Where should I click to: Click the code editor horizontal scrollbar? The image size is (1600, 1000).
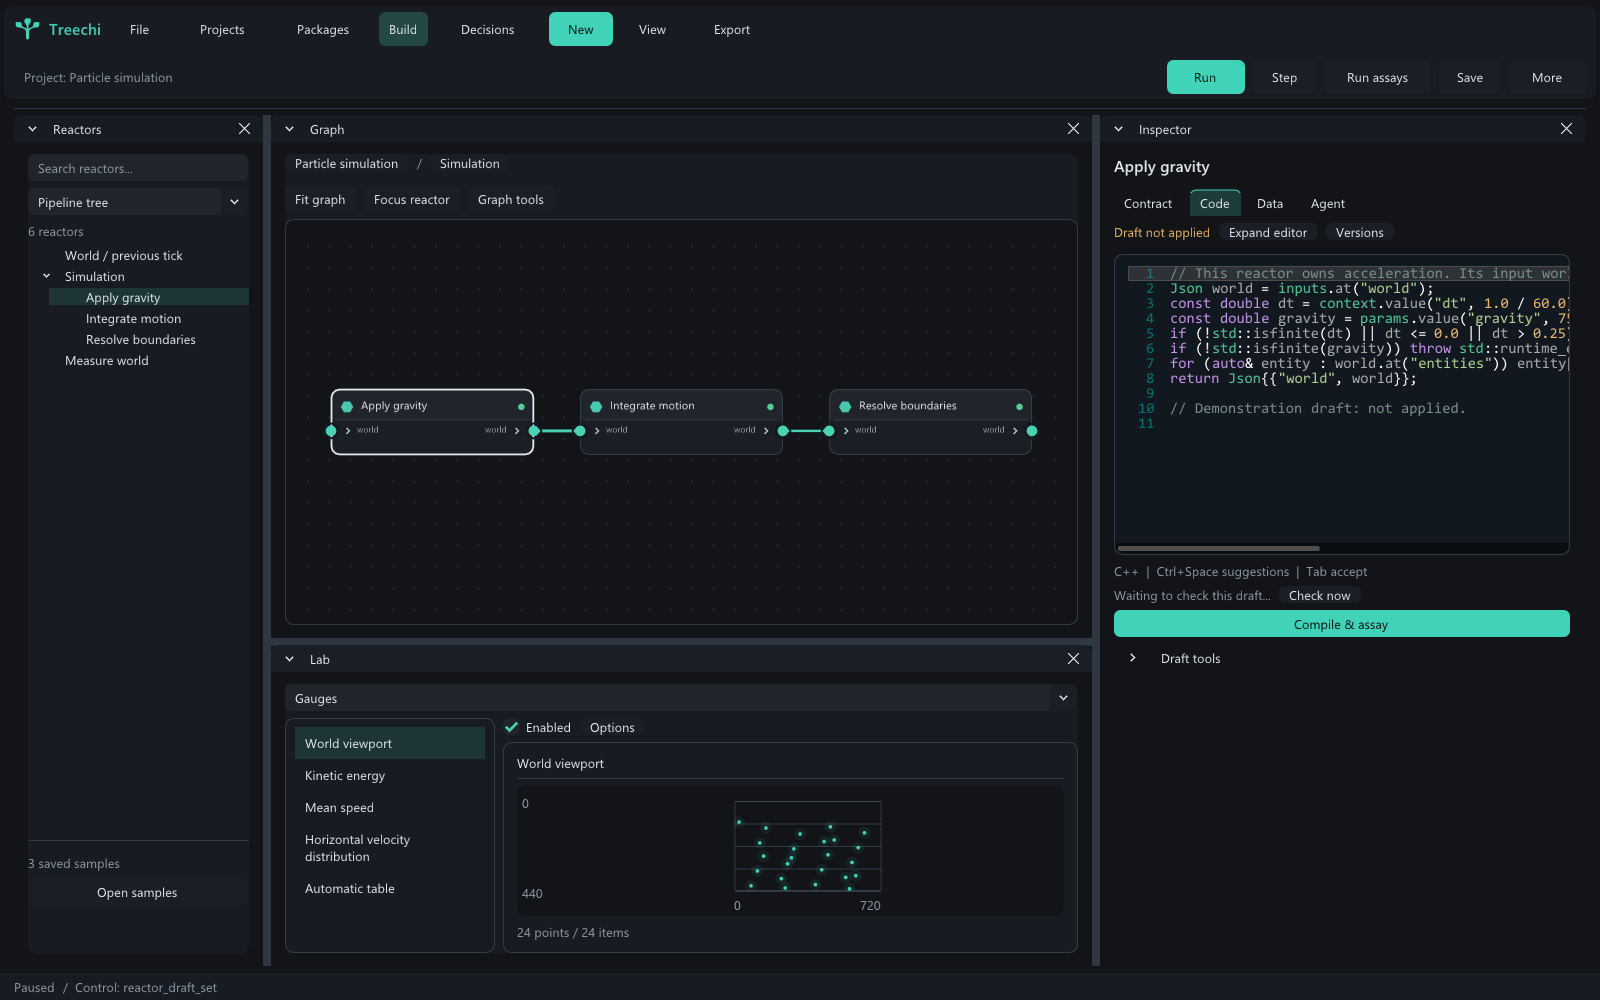(x=1218, y=548)
